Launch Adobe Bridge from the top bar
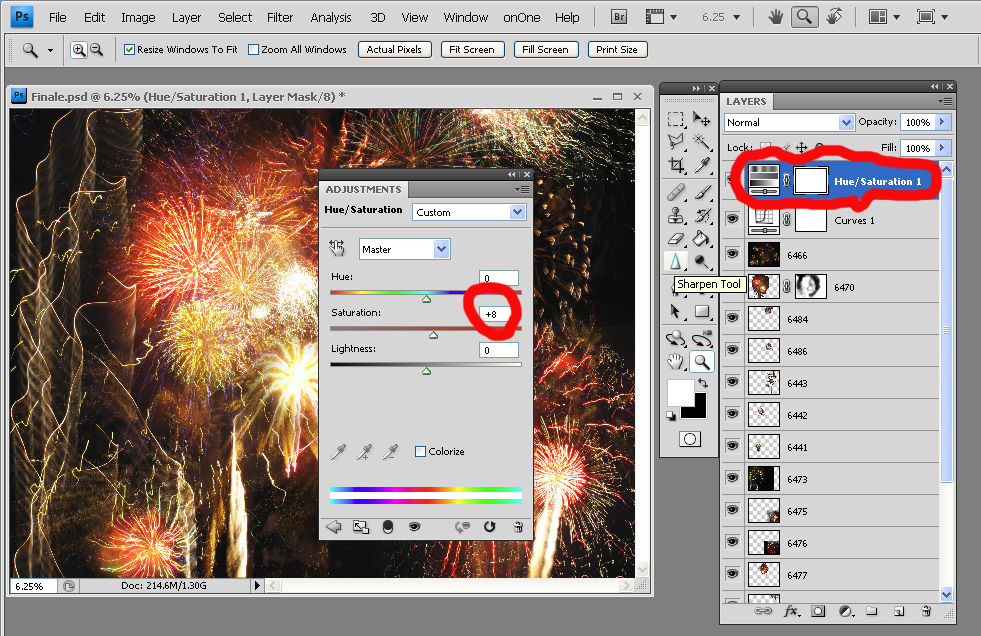This screenshot has width=981, height=636. tap(619, 17)
